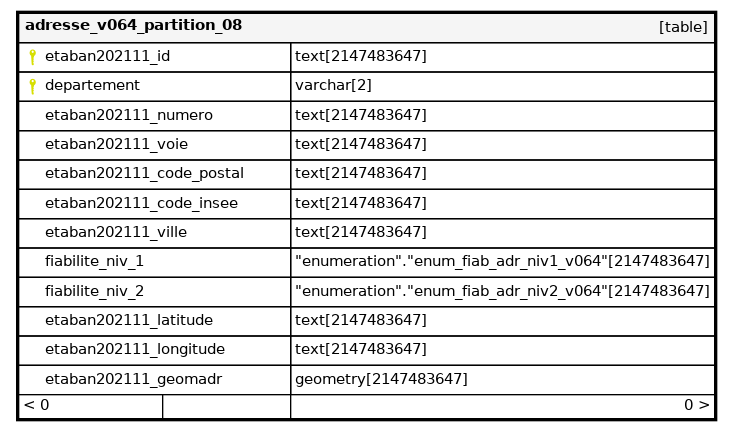
Task: Click the etaban202111_latitude column
Action: coord(128,320)
